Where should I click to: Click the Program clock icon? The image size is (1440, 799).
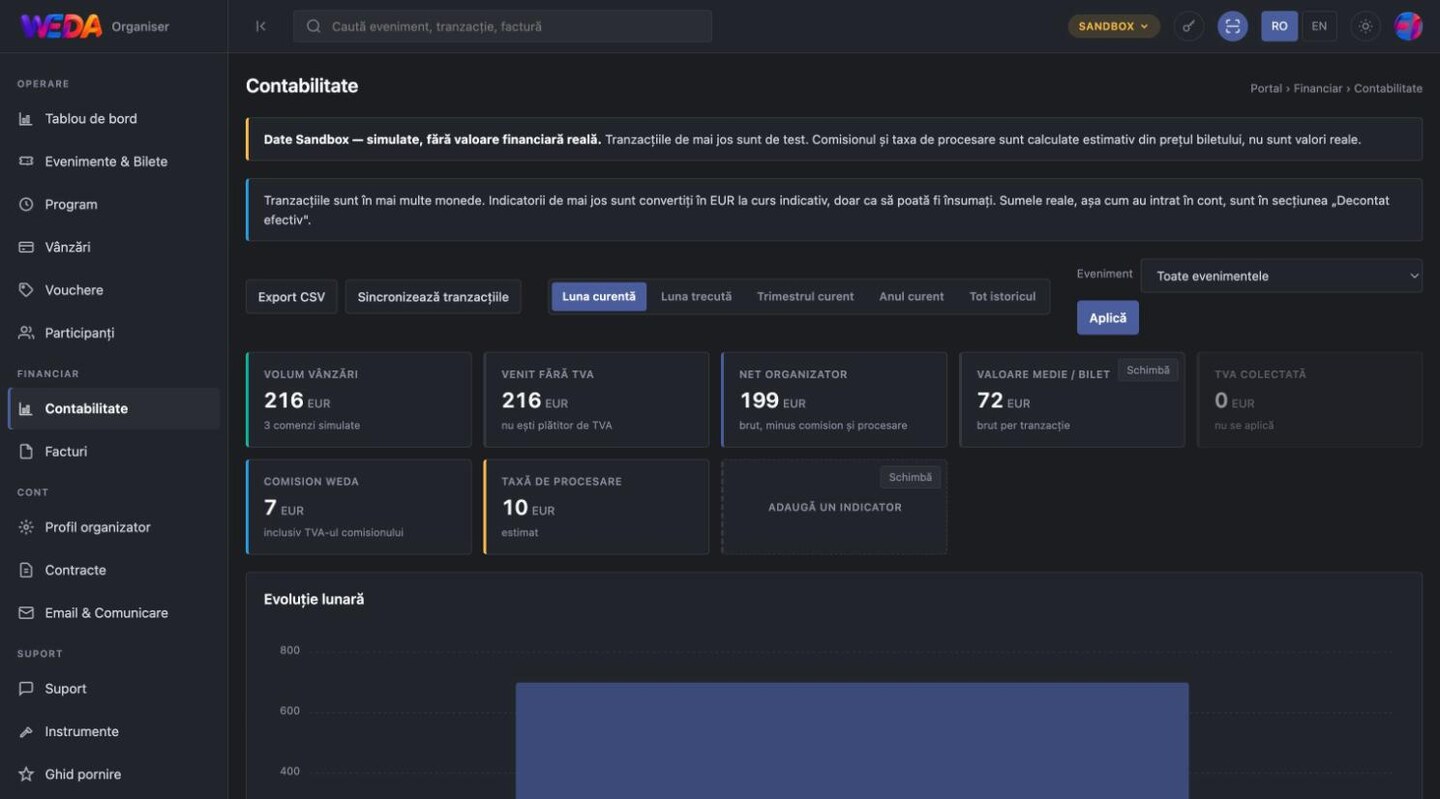point(26,205)
